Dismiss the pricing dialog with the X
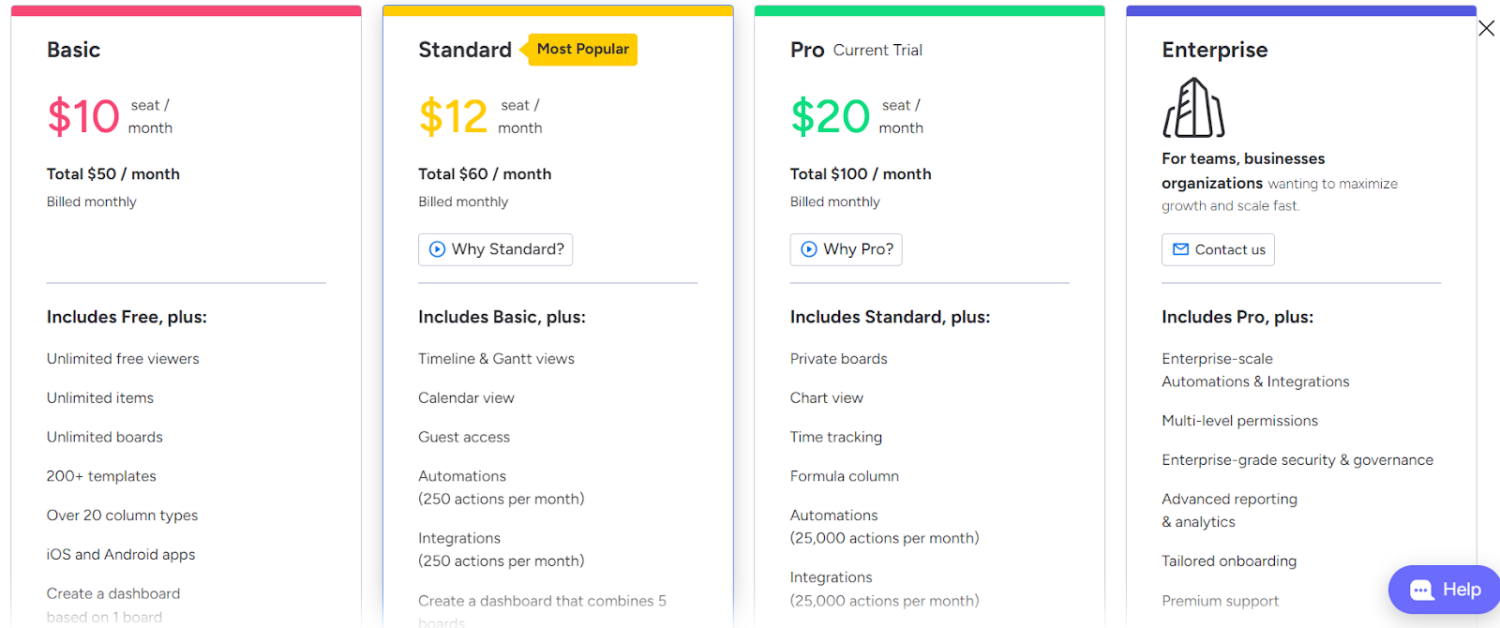 tap(1486, 28)
